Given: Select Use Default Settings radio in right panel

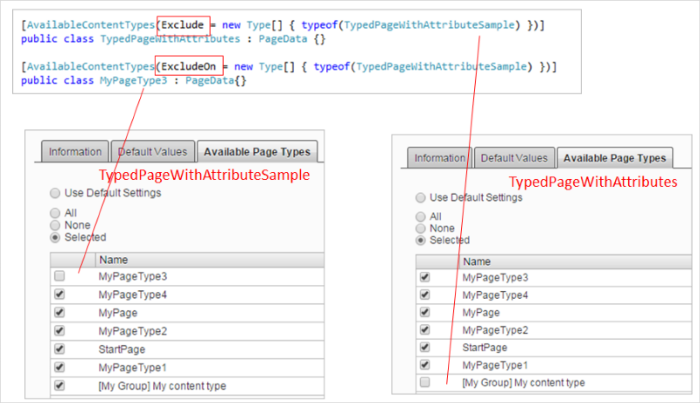Looking at the screenshot, I should (x=420, y=198).
